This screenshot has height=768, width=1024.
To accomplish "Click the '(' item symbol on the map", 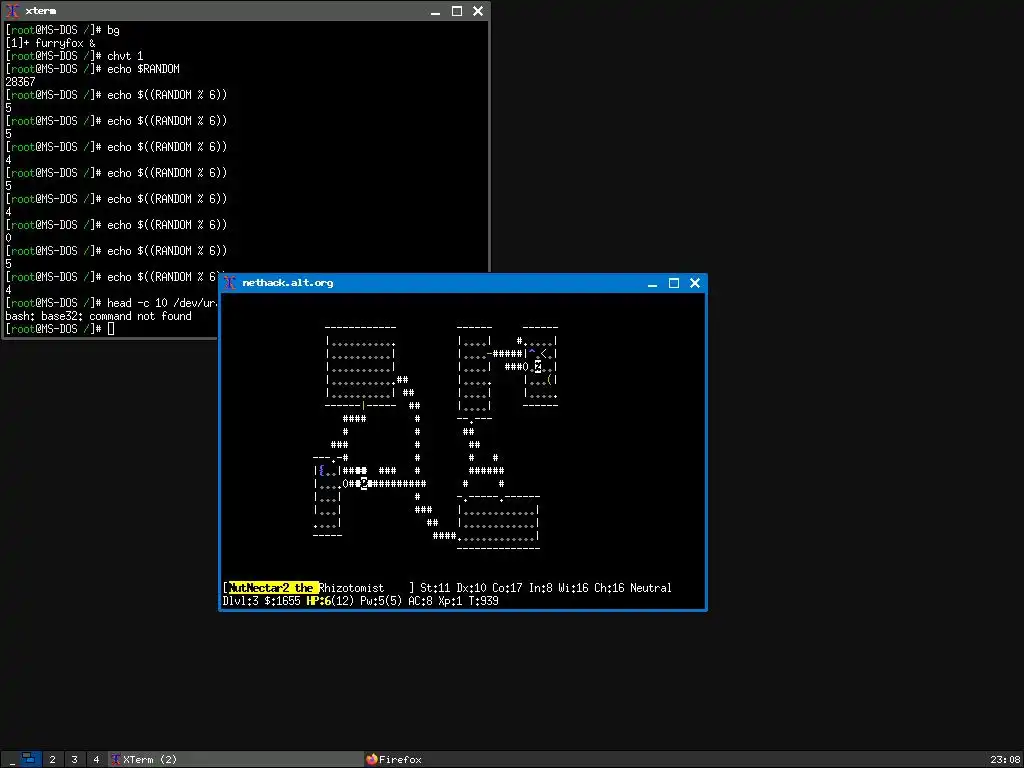I will click(x=549, y=379).
